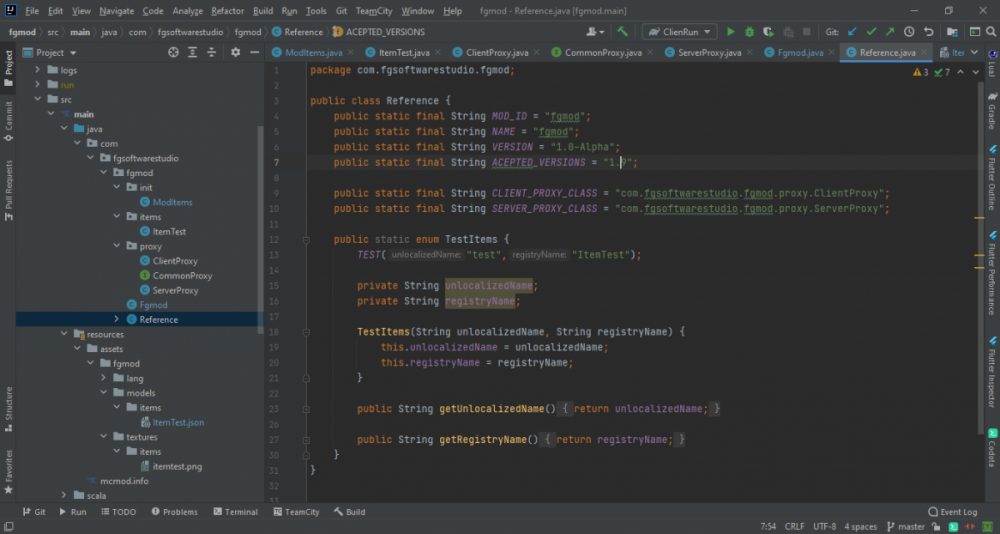Image resolution: width=1000 pixels, height=534 pixels.
Task: Click the Git commit checkmark icon
Action: (x=871, y=32)
